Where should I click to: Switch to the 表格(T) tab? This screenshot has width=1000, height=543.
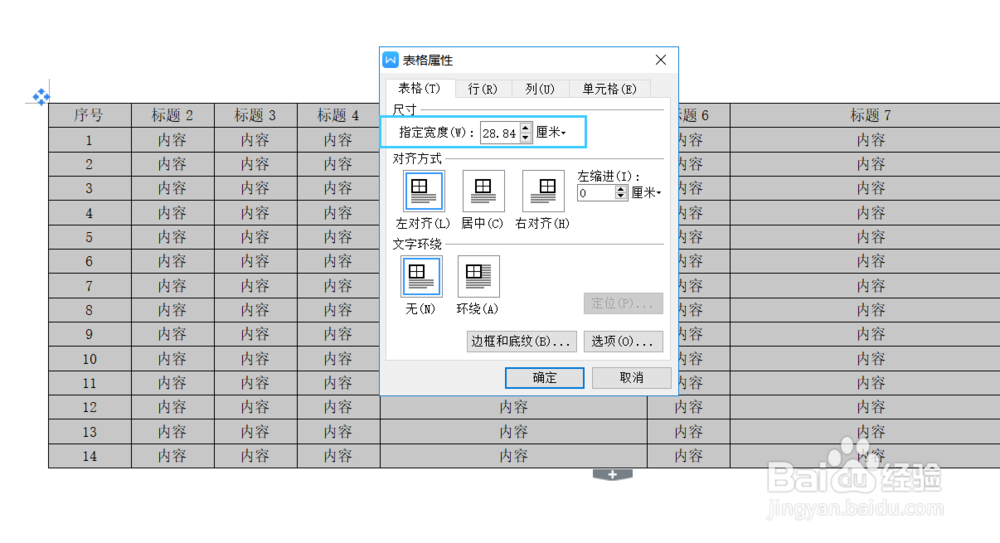tap(419, 89)
